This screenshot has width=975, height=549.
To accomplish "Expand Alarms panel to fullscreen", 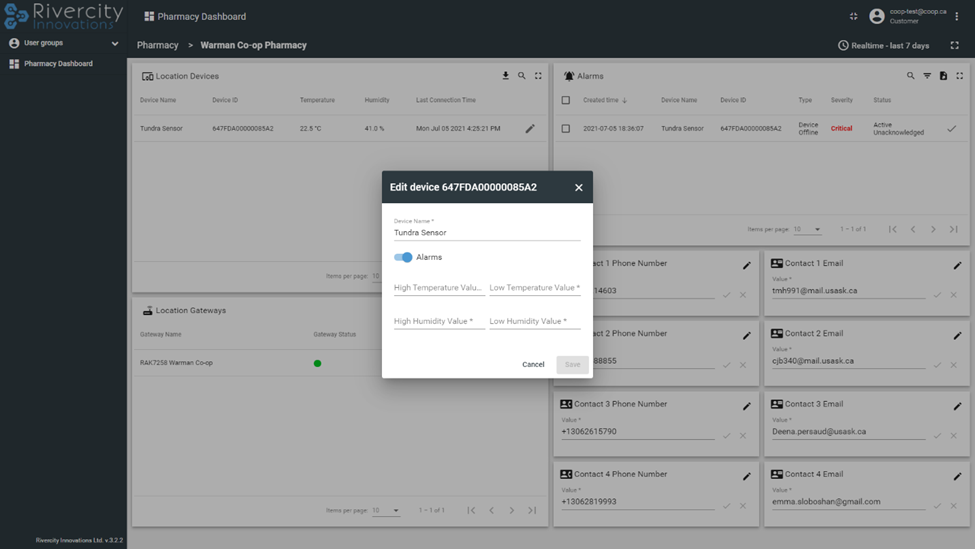I will click(x=959, y=76).
